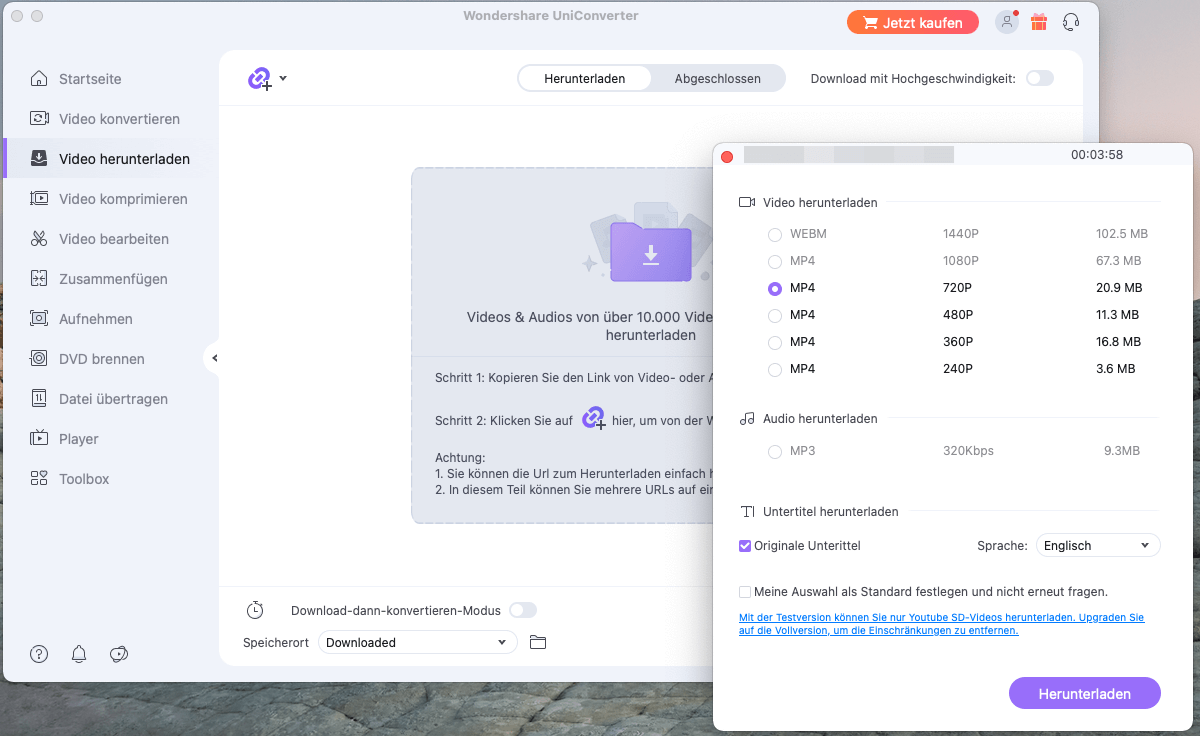Click the 320Kbps bitrate text

click(x=968, y=451)
